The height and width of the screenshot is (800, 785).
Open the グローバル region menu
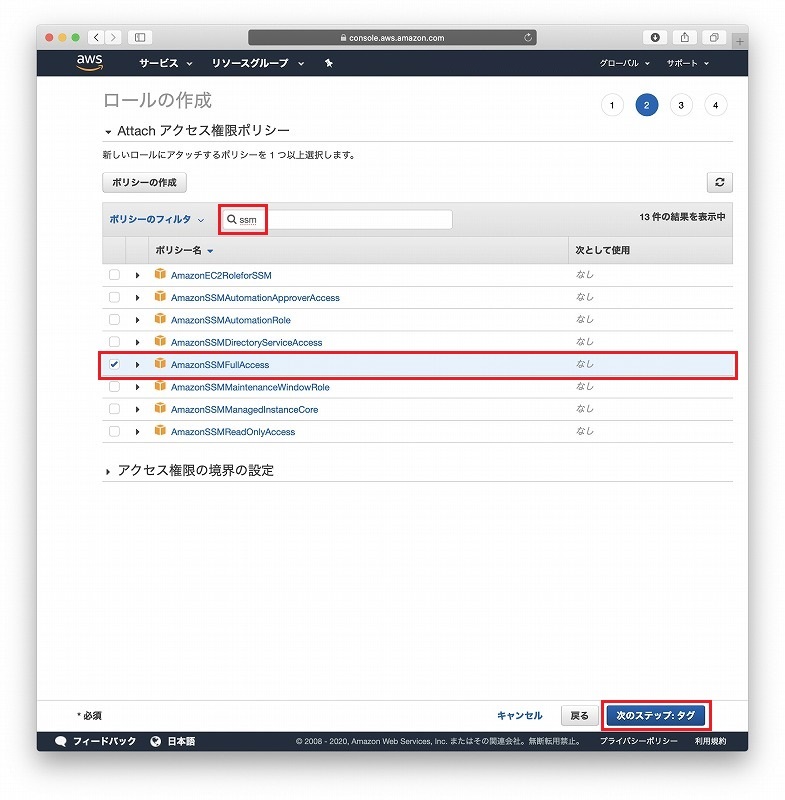pyautogui.click(x=624, y=63)
